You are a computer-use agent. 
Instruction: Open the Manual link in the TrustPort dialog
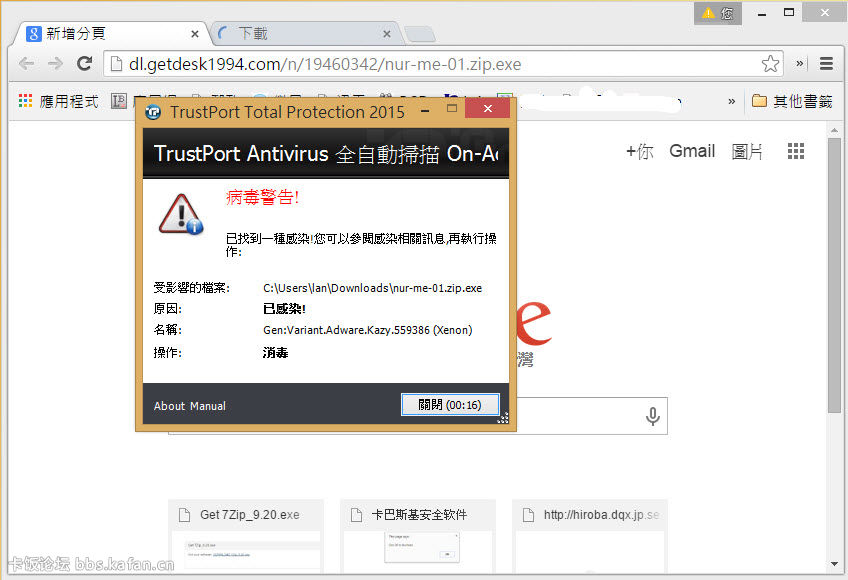207,406
